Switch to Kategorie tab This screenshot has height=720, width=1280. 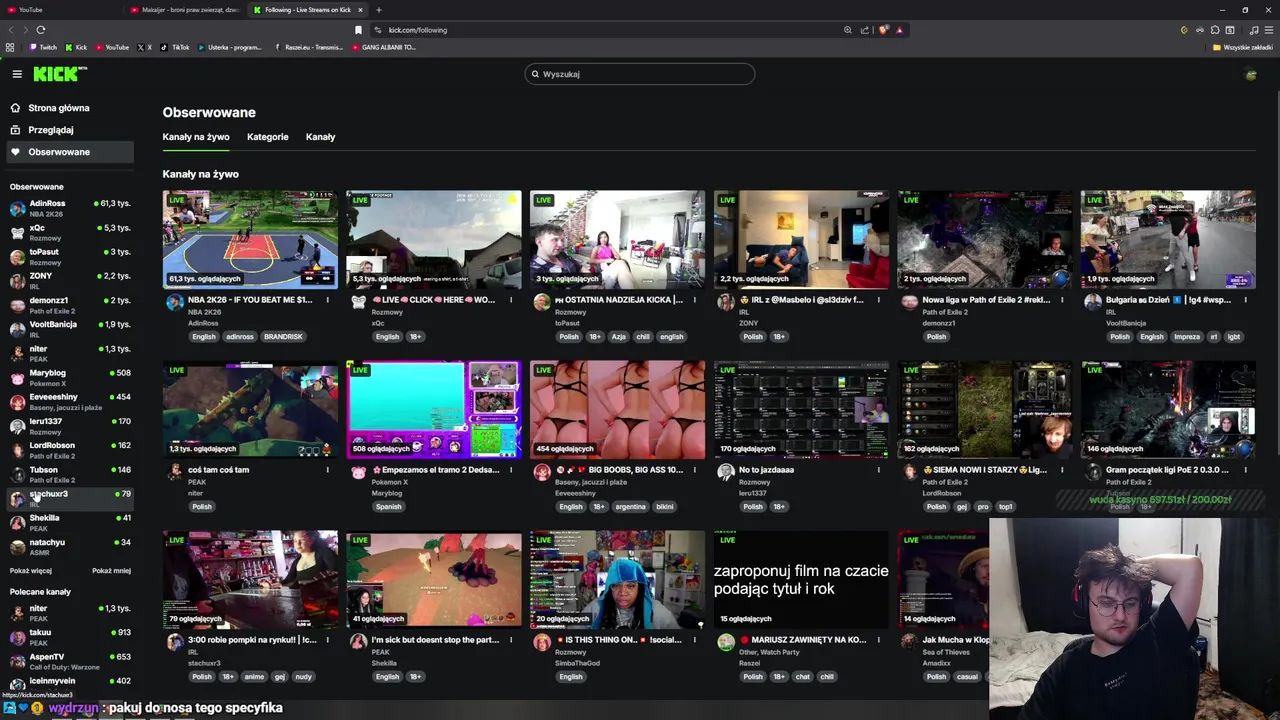point(267,137)
